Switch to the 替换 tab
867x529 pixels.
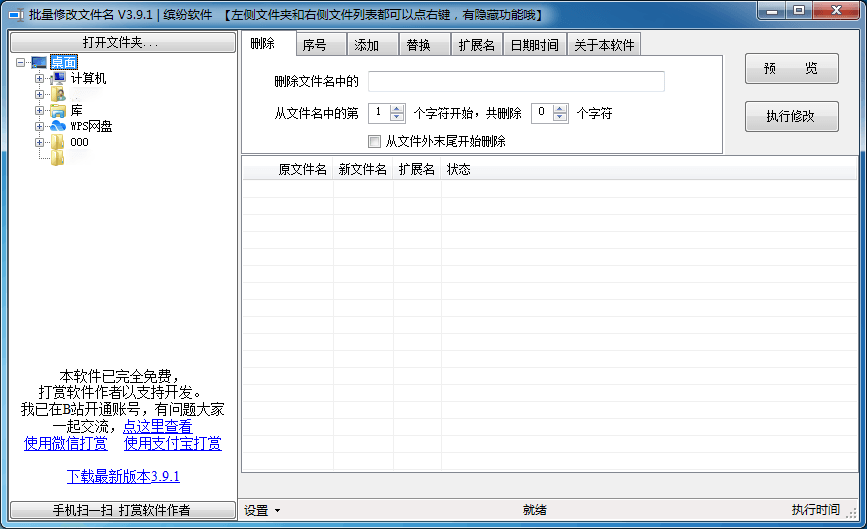(418, 45)
